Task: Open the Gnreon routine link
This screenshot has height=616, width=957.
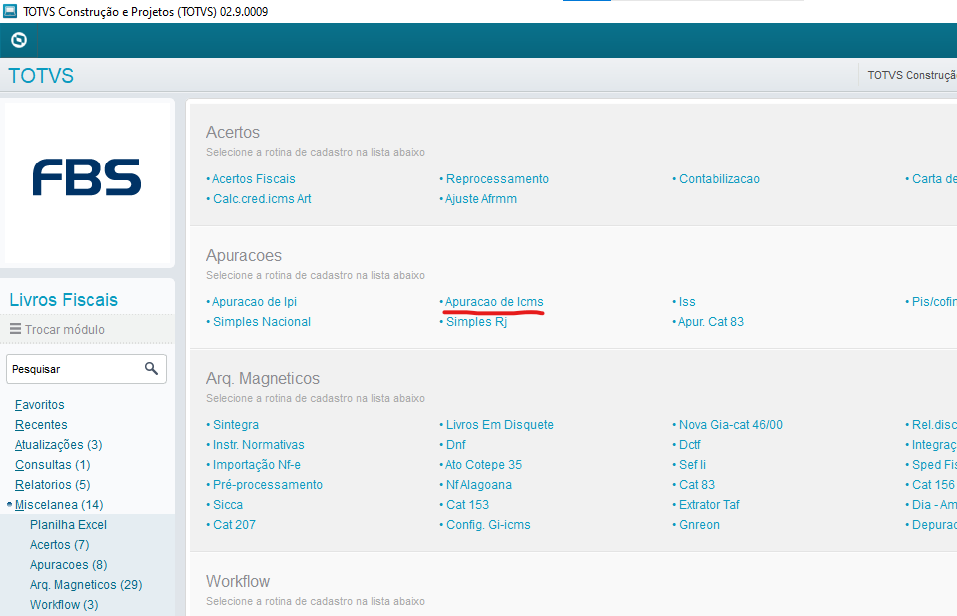Action: (x=699, y=525)
